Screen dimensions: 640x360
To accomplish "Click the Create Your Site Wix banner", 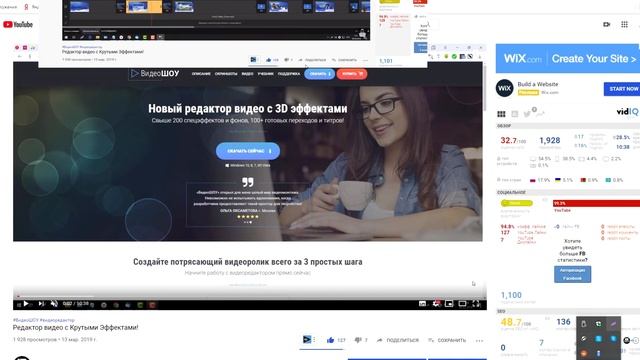I will coord(568,58).
